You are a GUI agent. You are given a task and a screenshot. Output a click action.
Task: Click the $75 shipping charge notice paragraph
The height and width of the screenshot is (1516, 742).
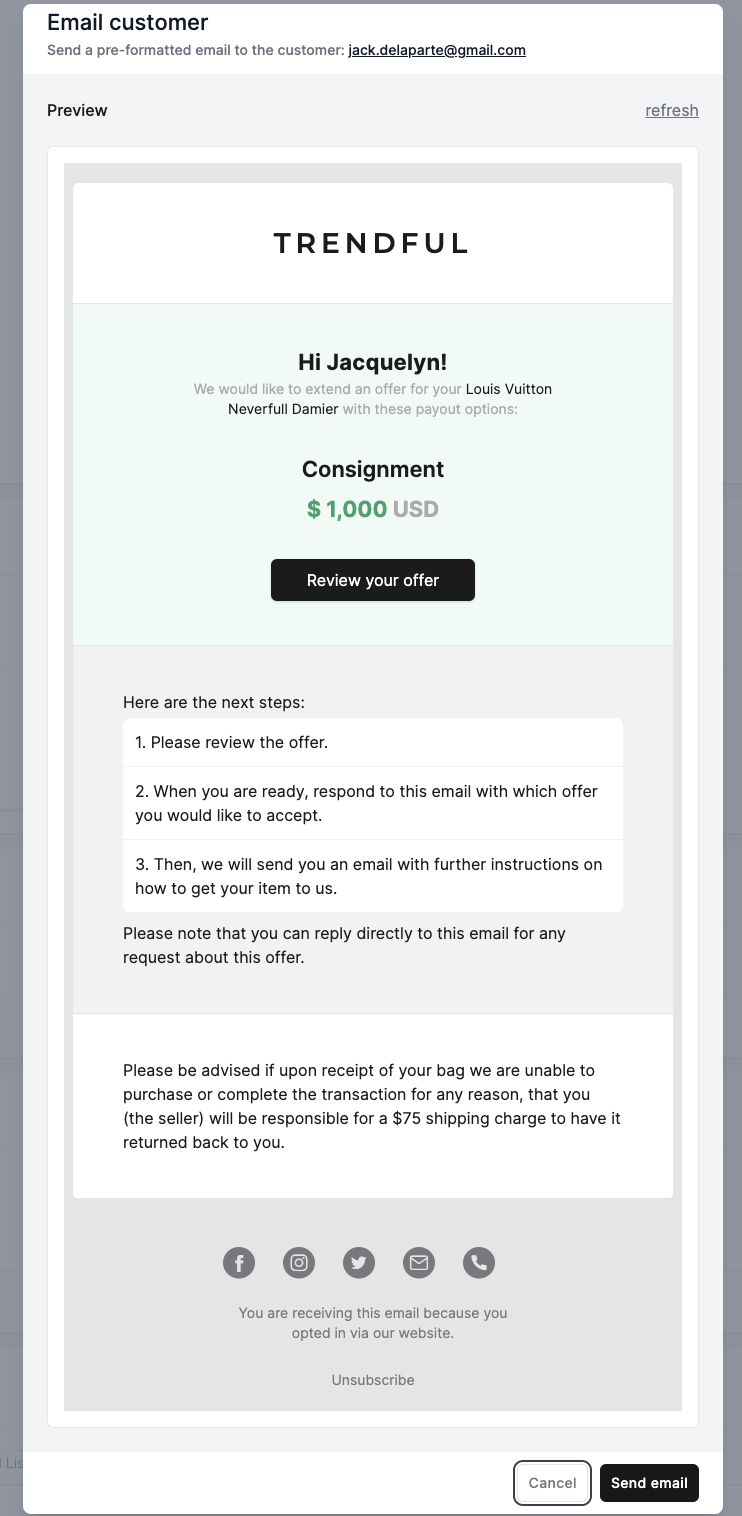click(372, 1106)
